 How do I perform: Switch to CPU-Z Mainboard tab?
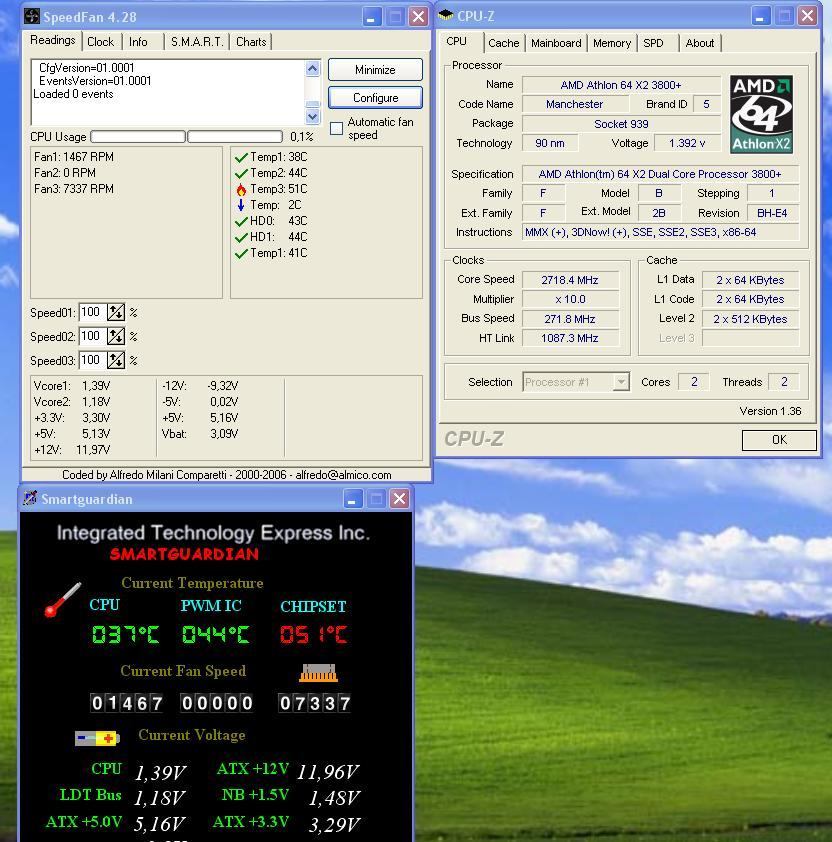point(556,43)
